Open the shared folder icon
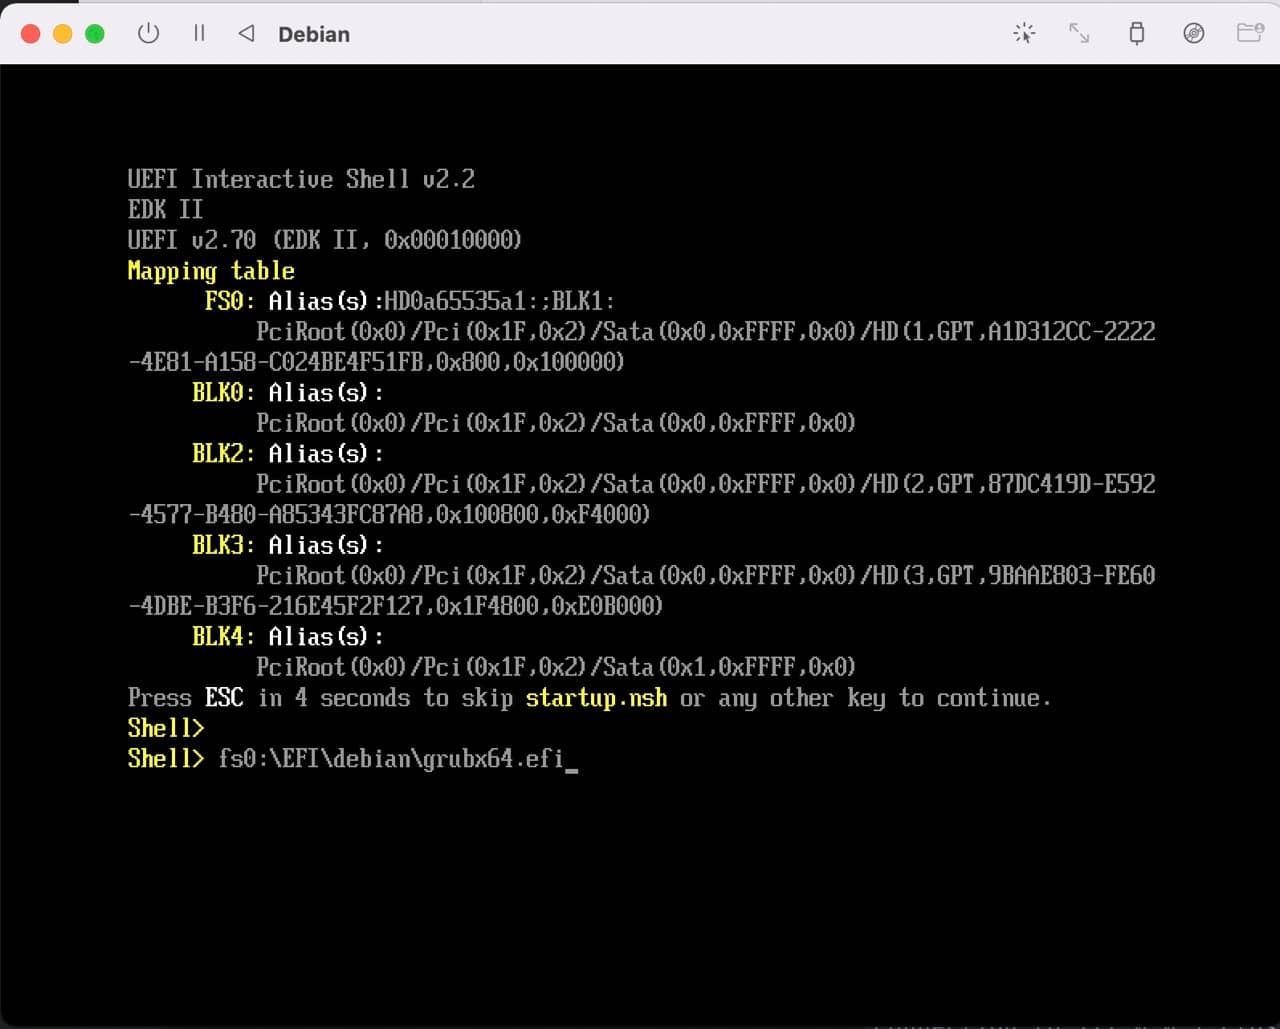Screen dimensions: 1280x1029 [1250, 33]
